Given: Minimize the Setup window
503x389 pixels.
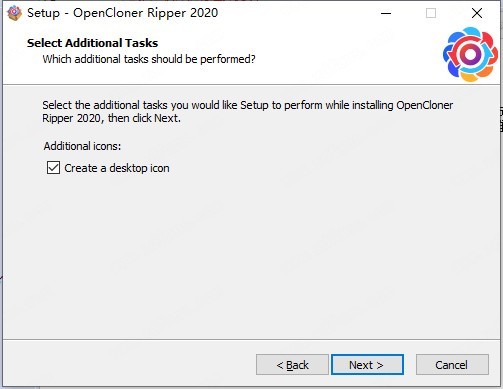Looking at the screenshot, I should pos(386,13).
